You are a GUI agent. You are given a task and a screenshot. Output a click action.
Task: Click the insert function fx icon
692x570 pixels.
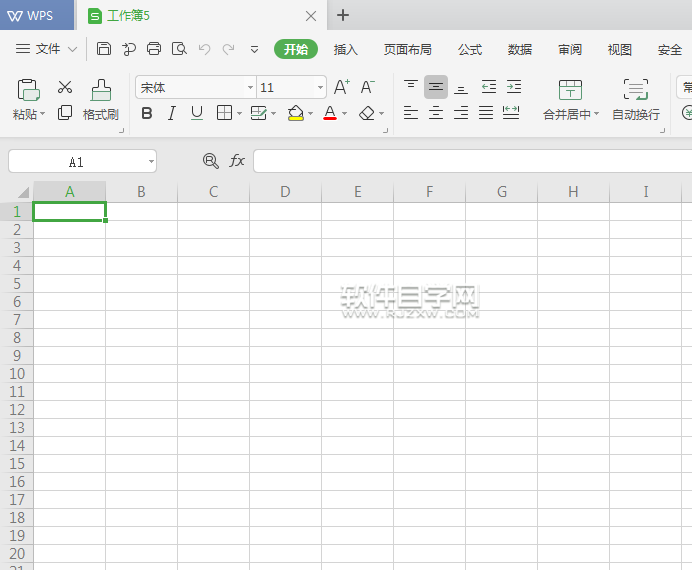tap(237, 161)
